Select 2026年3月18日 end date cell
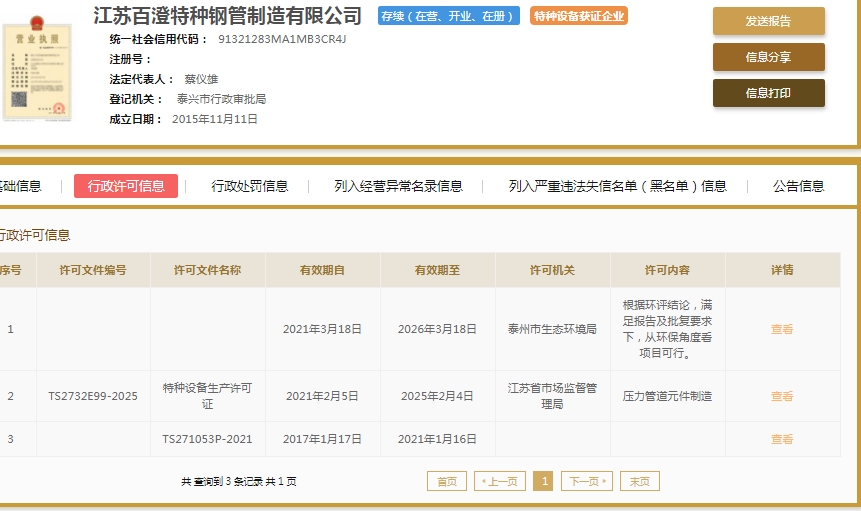This screenshot has width=861, height=511. tap(438, 329)
